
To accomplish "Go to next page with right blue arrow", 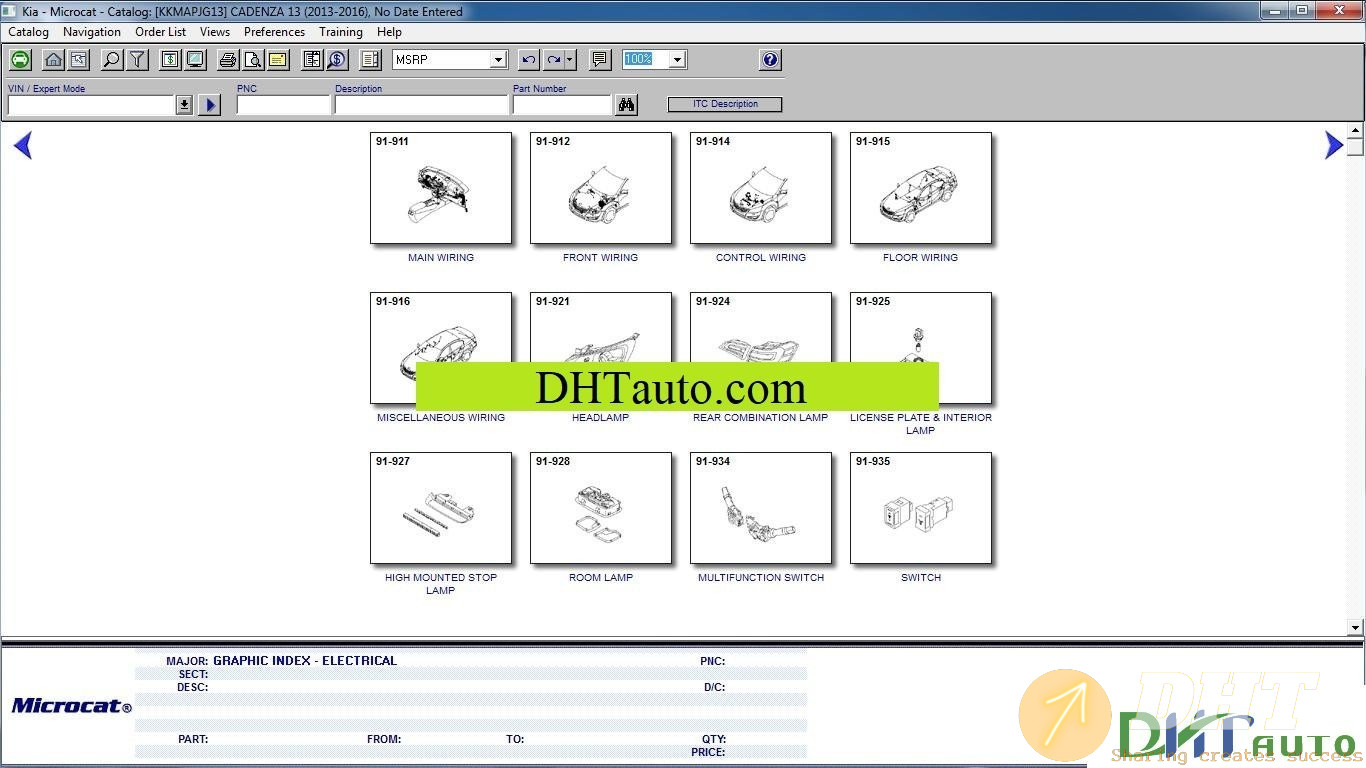I will coord(1333,145).
